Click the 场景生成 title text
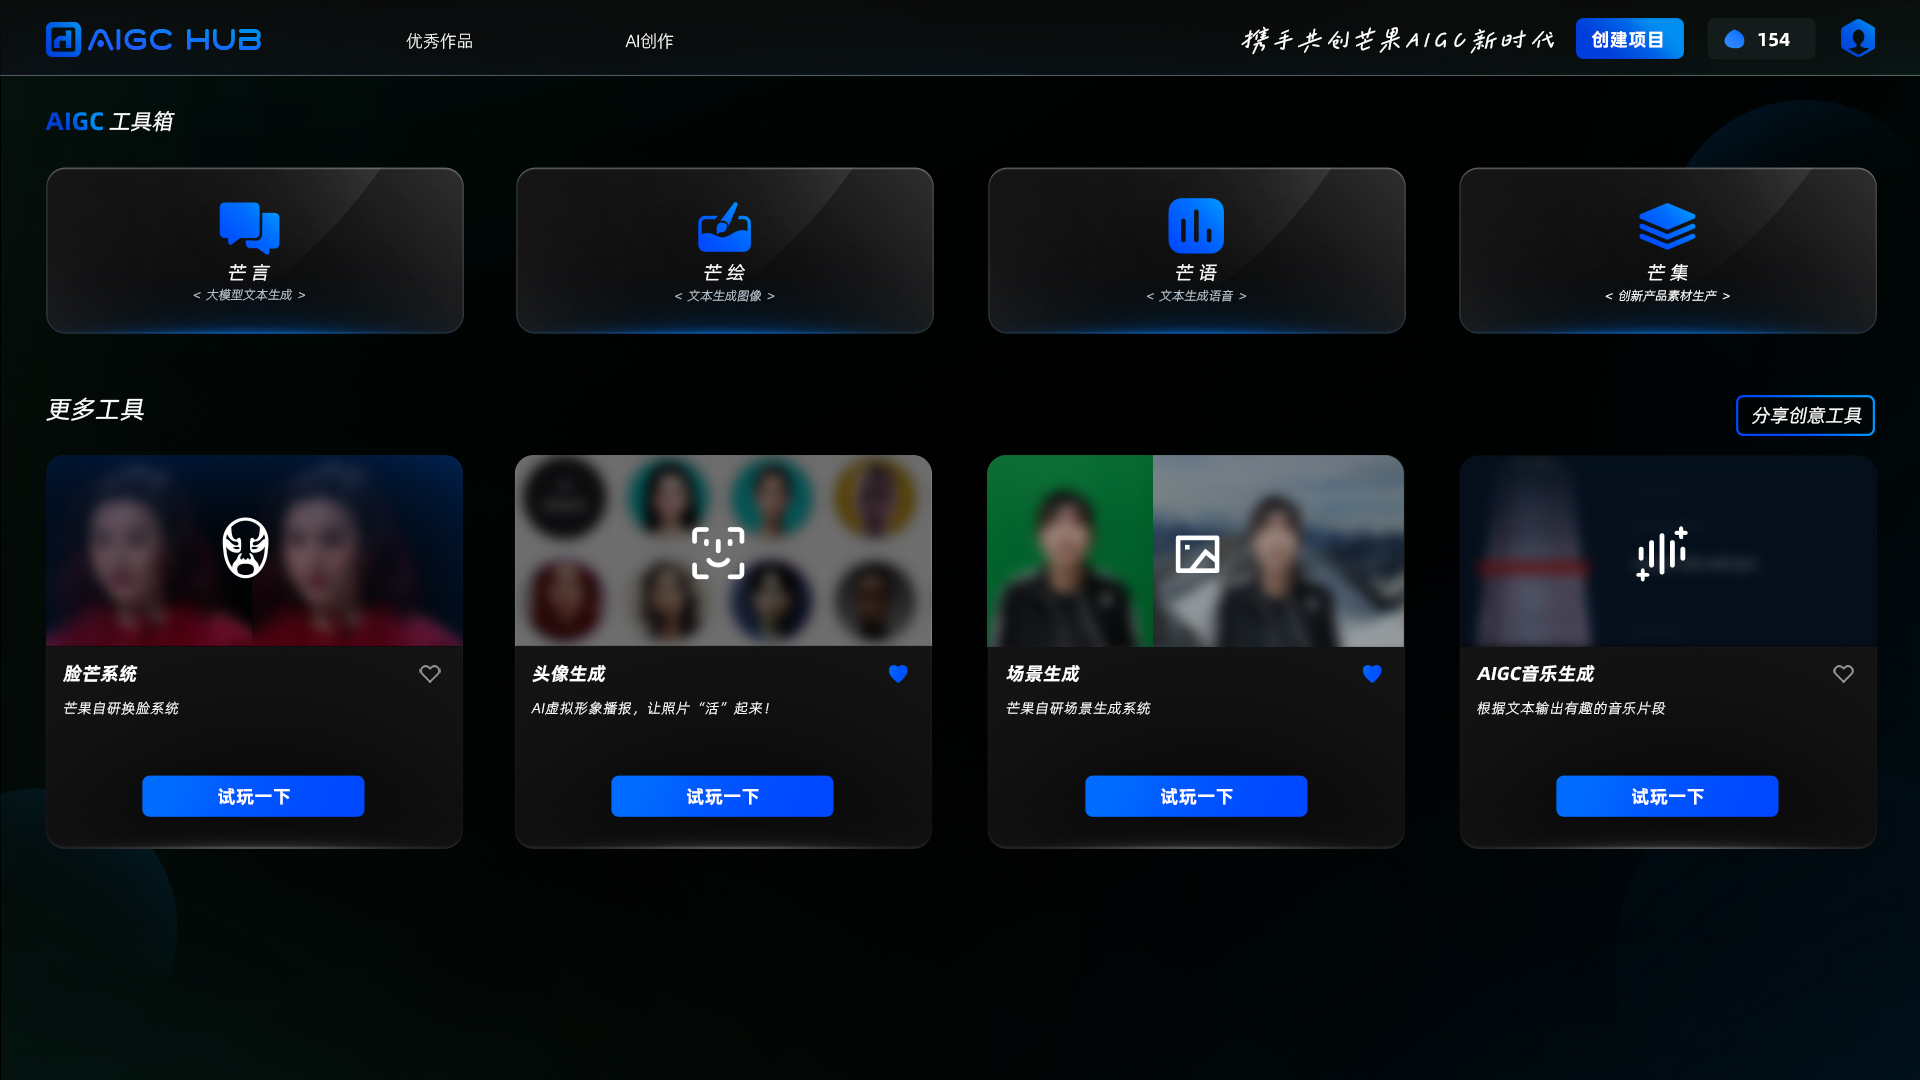Viewport: 1920px width, 1080px height. [x=1042, y=674]
